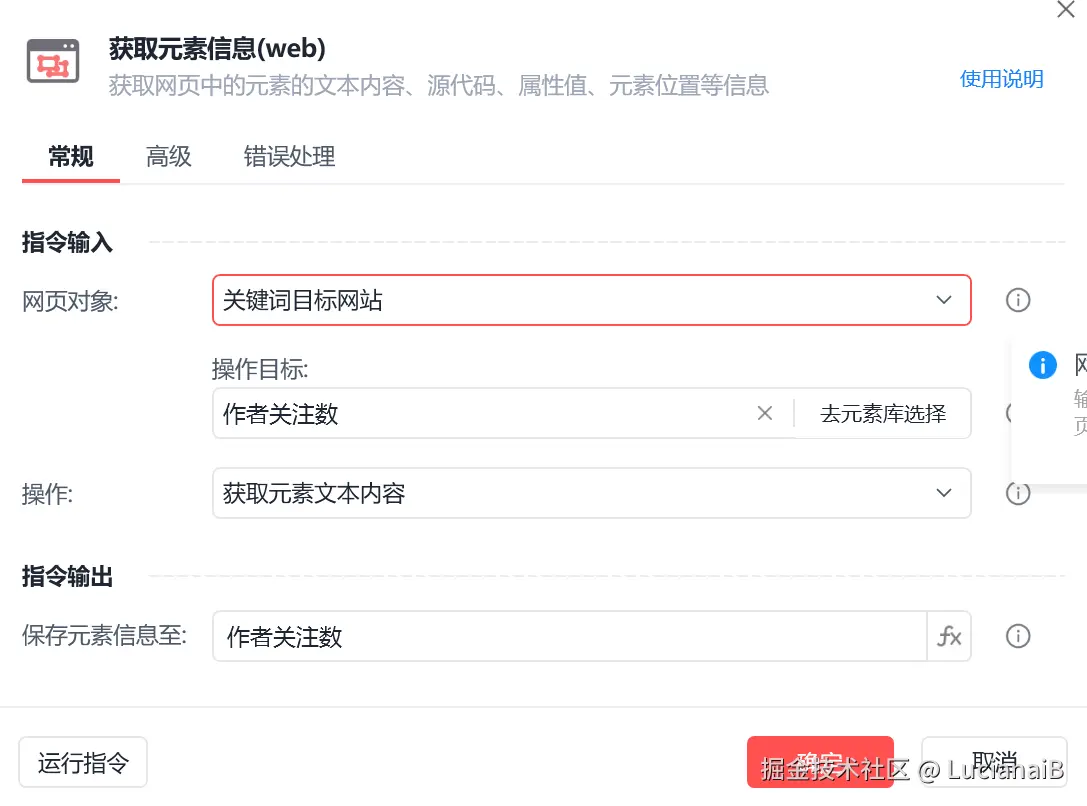Click the 获取元素信息 web instruction icon
Image resolution: width=1087 pixels, height=806 pixels.
[x=53, y=62]
